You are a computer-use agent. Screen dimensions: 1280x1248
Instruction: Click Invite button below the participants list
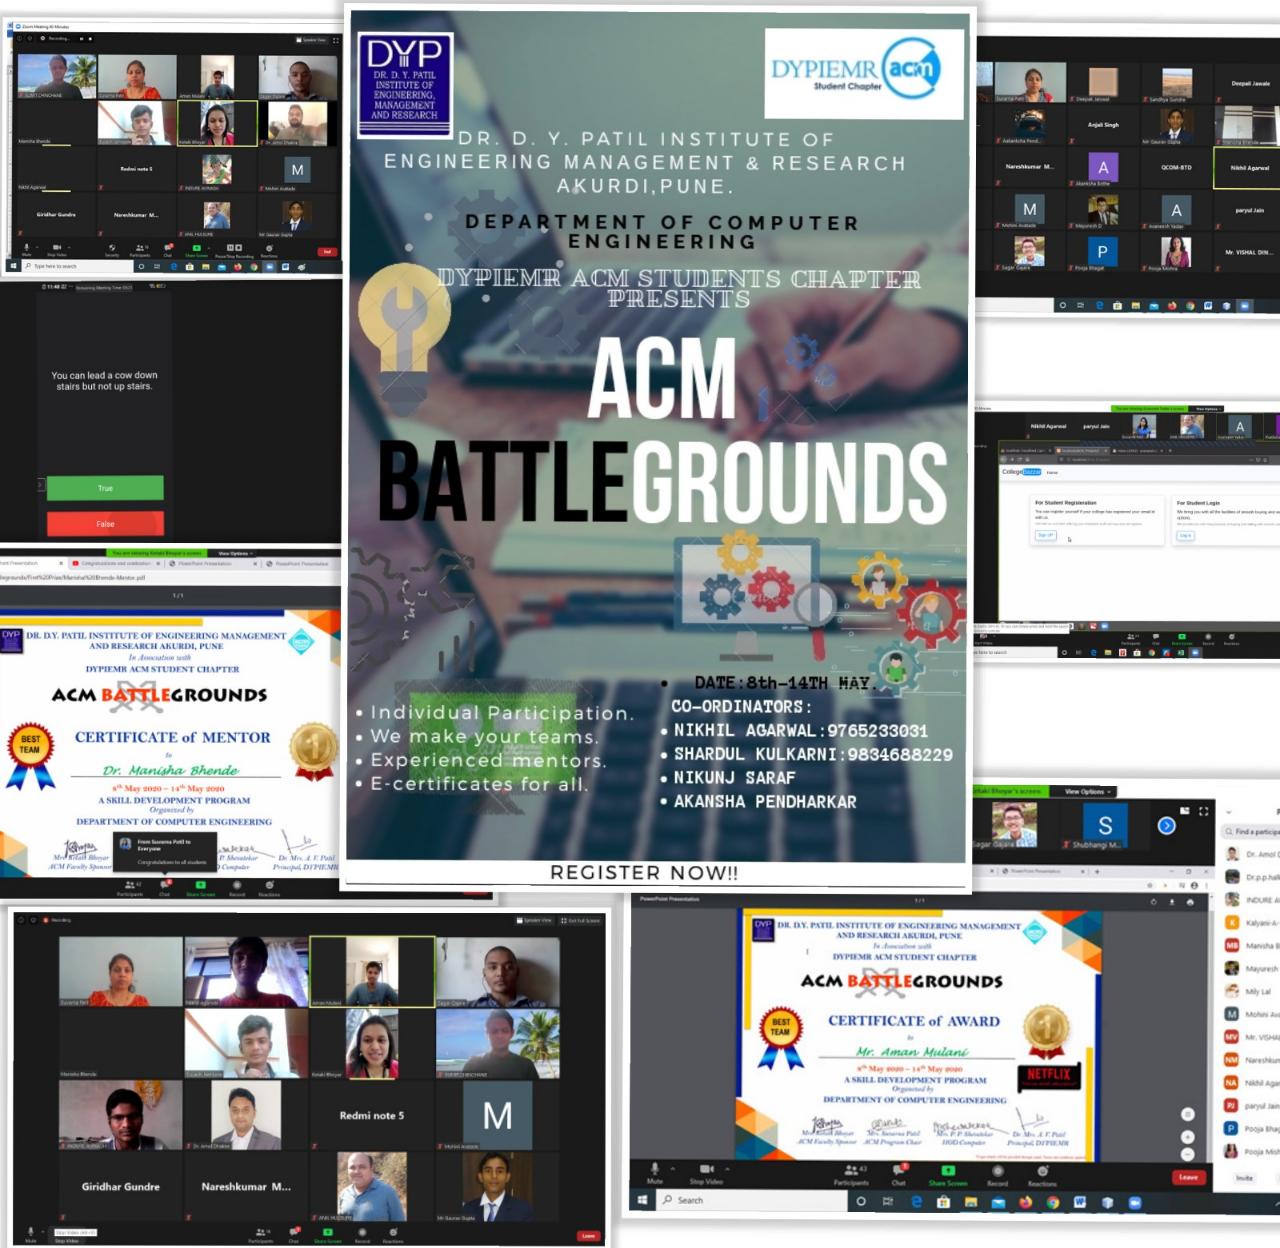(1244, 1178)
